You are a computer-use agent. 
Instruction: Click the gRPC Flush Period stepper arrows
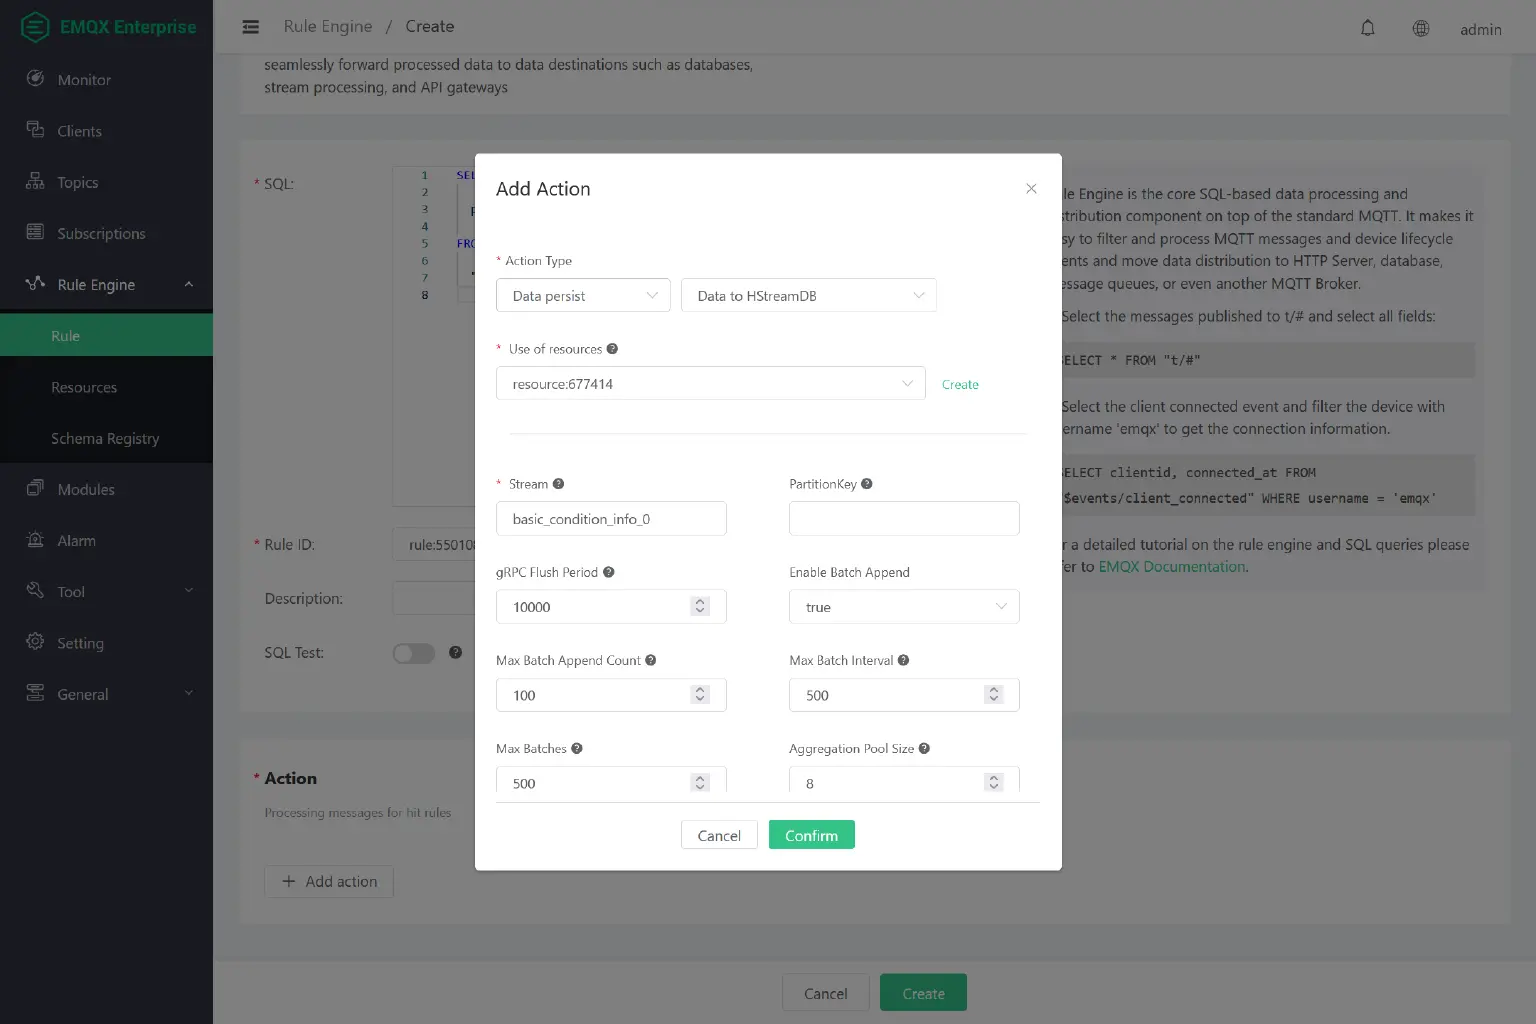tap(700, 607)
